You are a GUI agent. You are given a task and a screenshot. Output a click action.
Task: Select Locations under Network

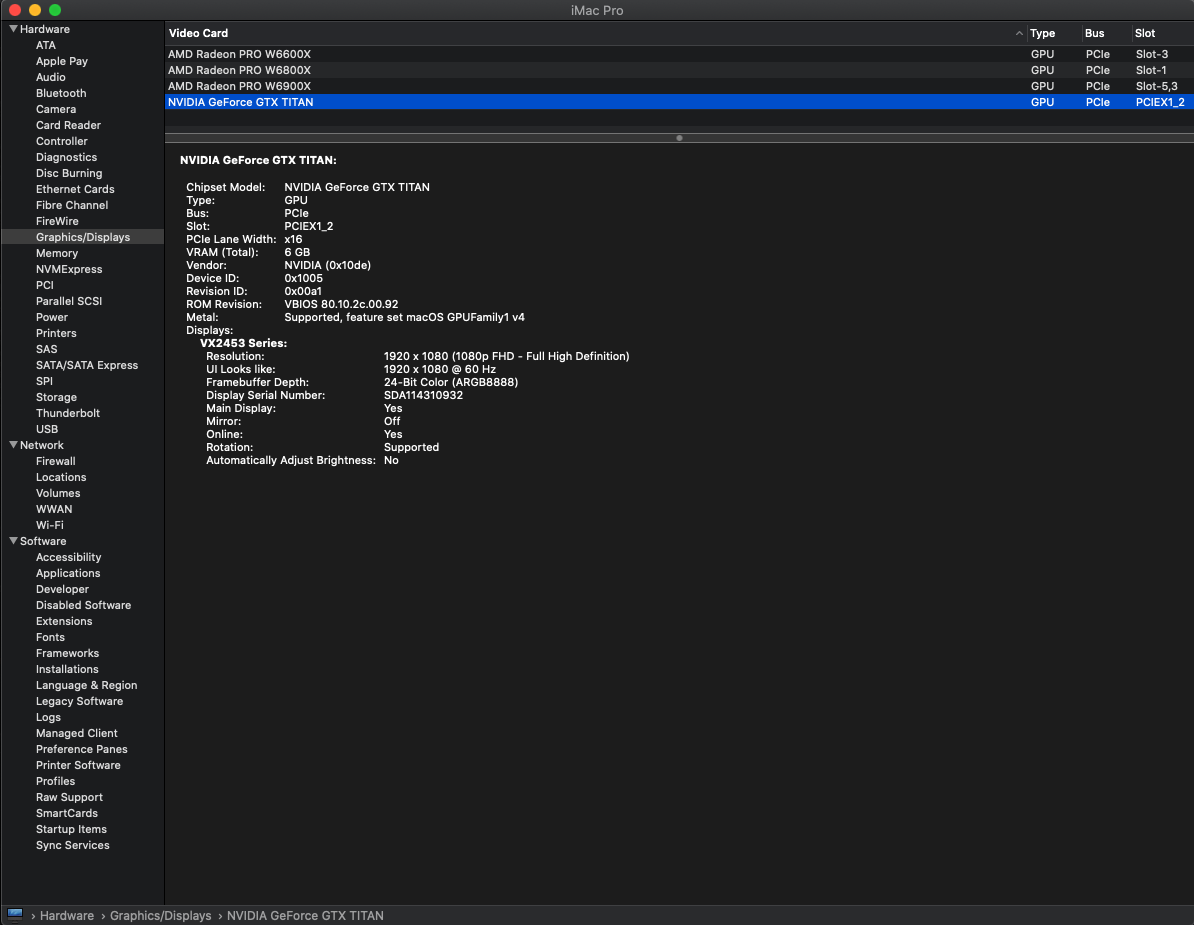point(61,477)
